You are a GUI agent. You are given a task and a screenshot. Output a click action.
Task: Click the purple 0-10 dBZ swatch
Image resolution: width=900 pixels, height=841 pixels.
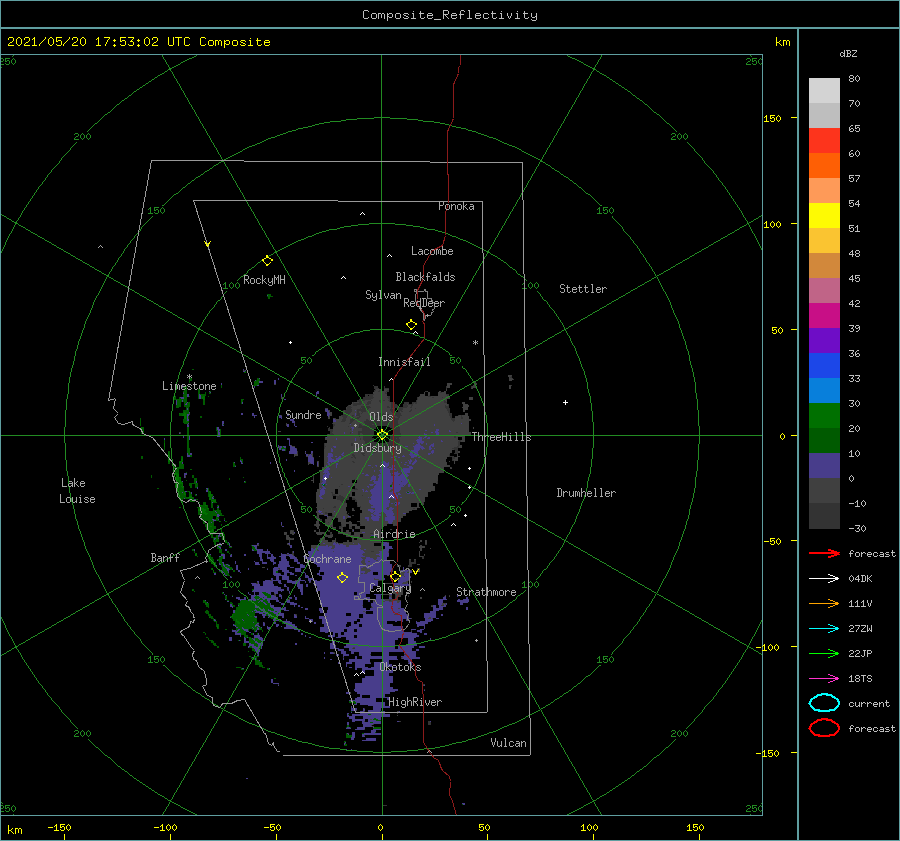[x=824, y=465]
